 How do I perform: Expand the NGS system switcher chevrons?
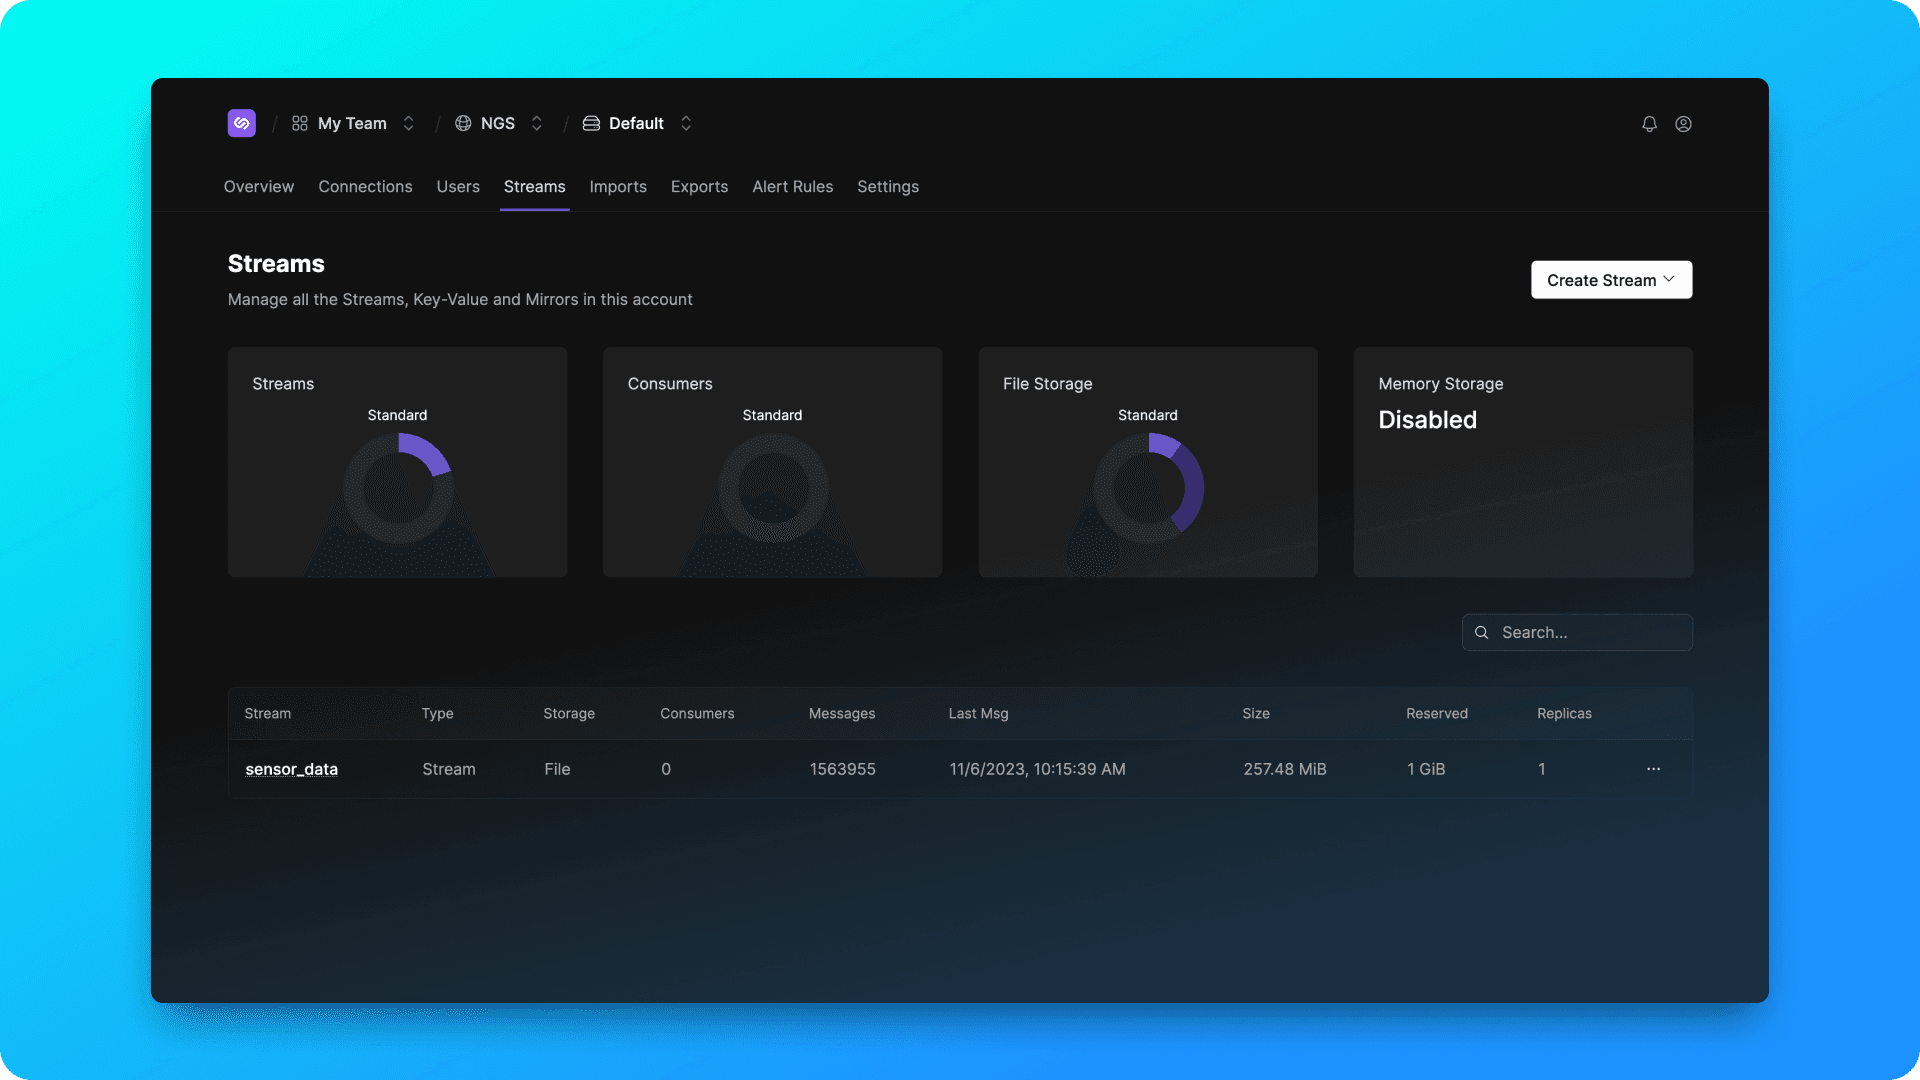[x=537, y=123]
